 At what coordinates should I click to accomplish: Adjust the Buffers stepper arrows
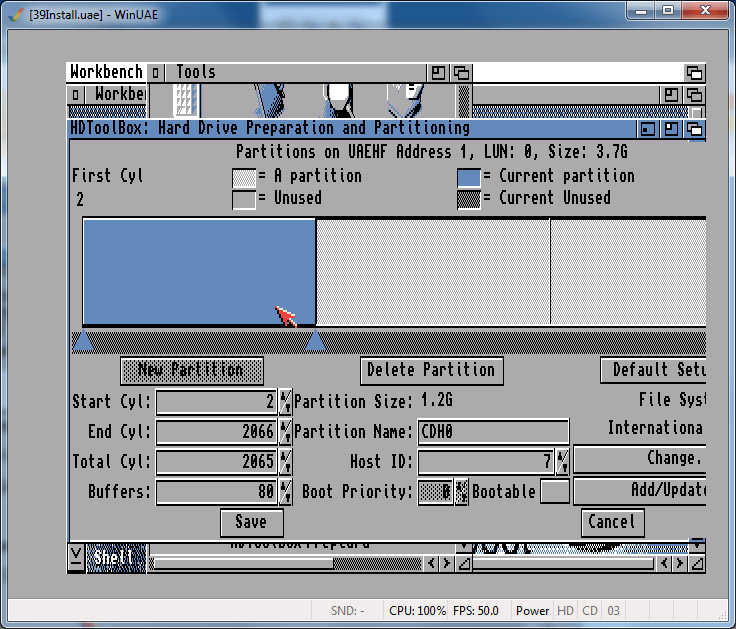tap(285, 491)
